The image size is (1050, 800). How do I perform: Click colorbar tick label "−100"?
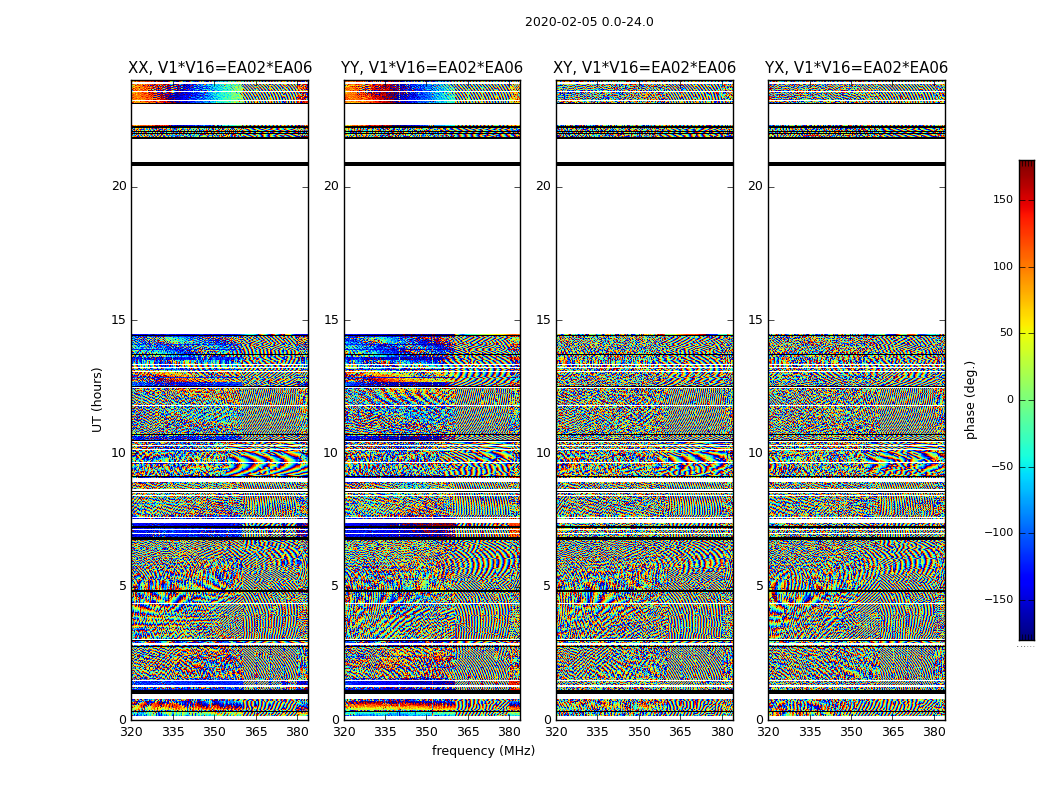[998, 533]
